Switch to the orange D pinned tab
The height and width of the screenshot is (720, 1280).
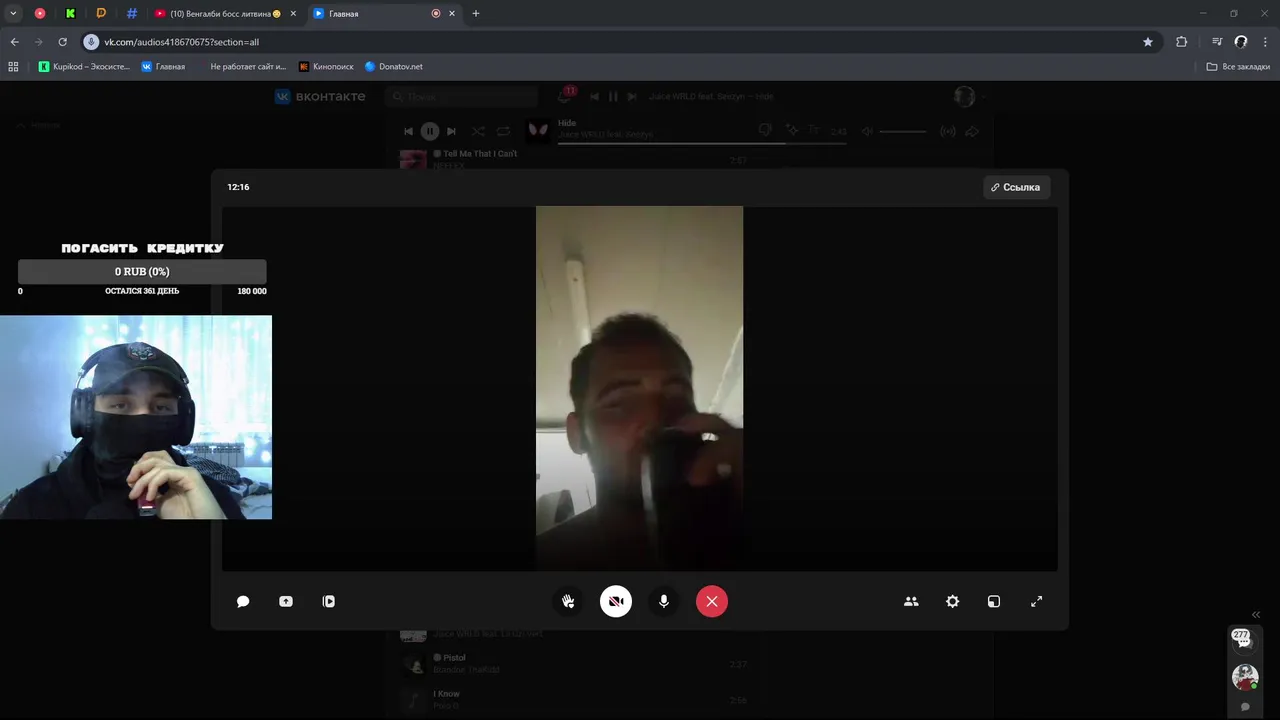[101, 14]
